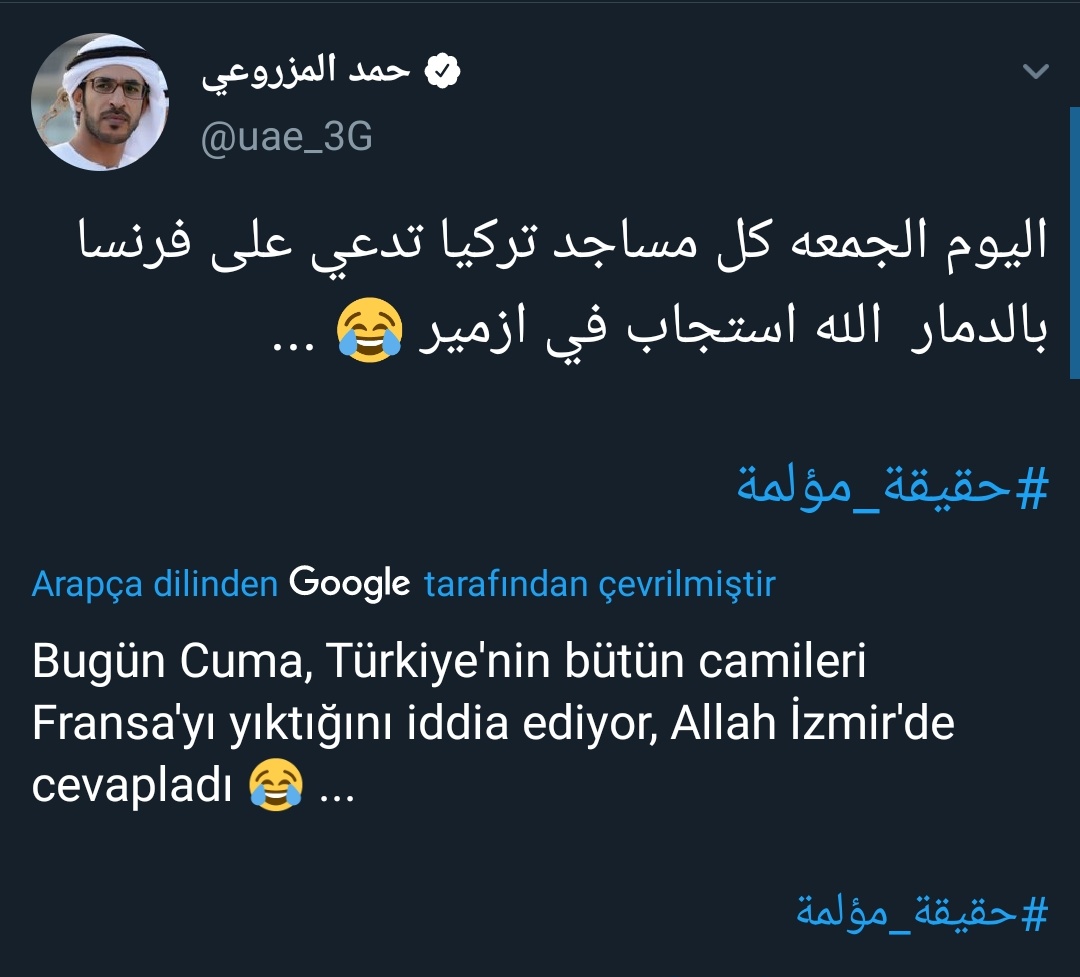Viewport: 1080px width, 977px height.
Task: Click the 'Arapça dilinden' translation label
Action: (154, 584)
